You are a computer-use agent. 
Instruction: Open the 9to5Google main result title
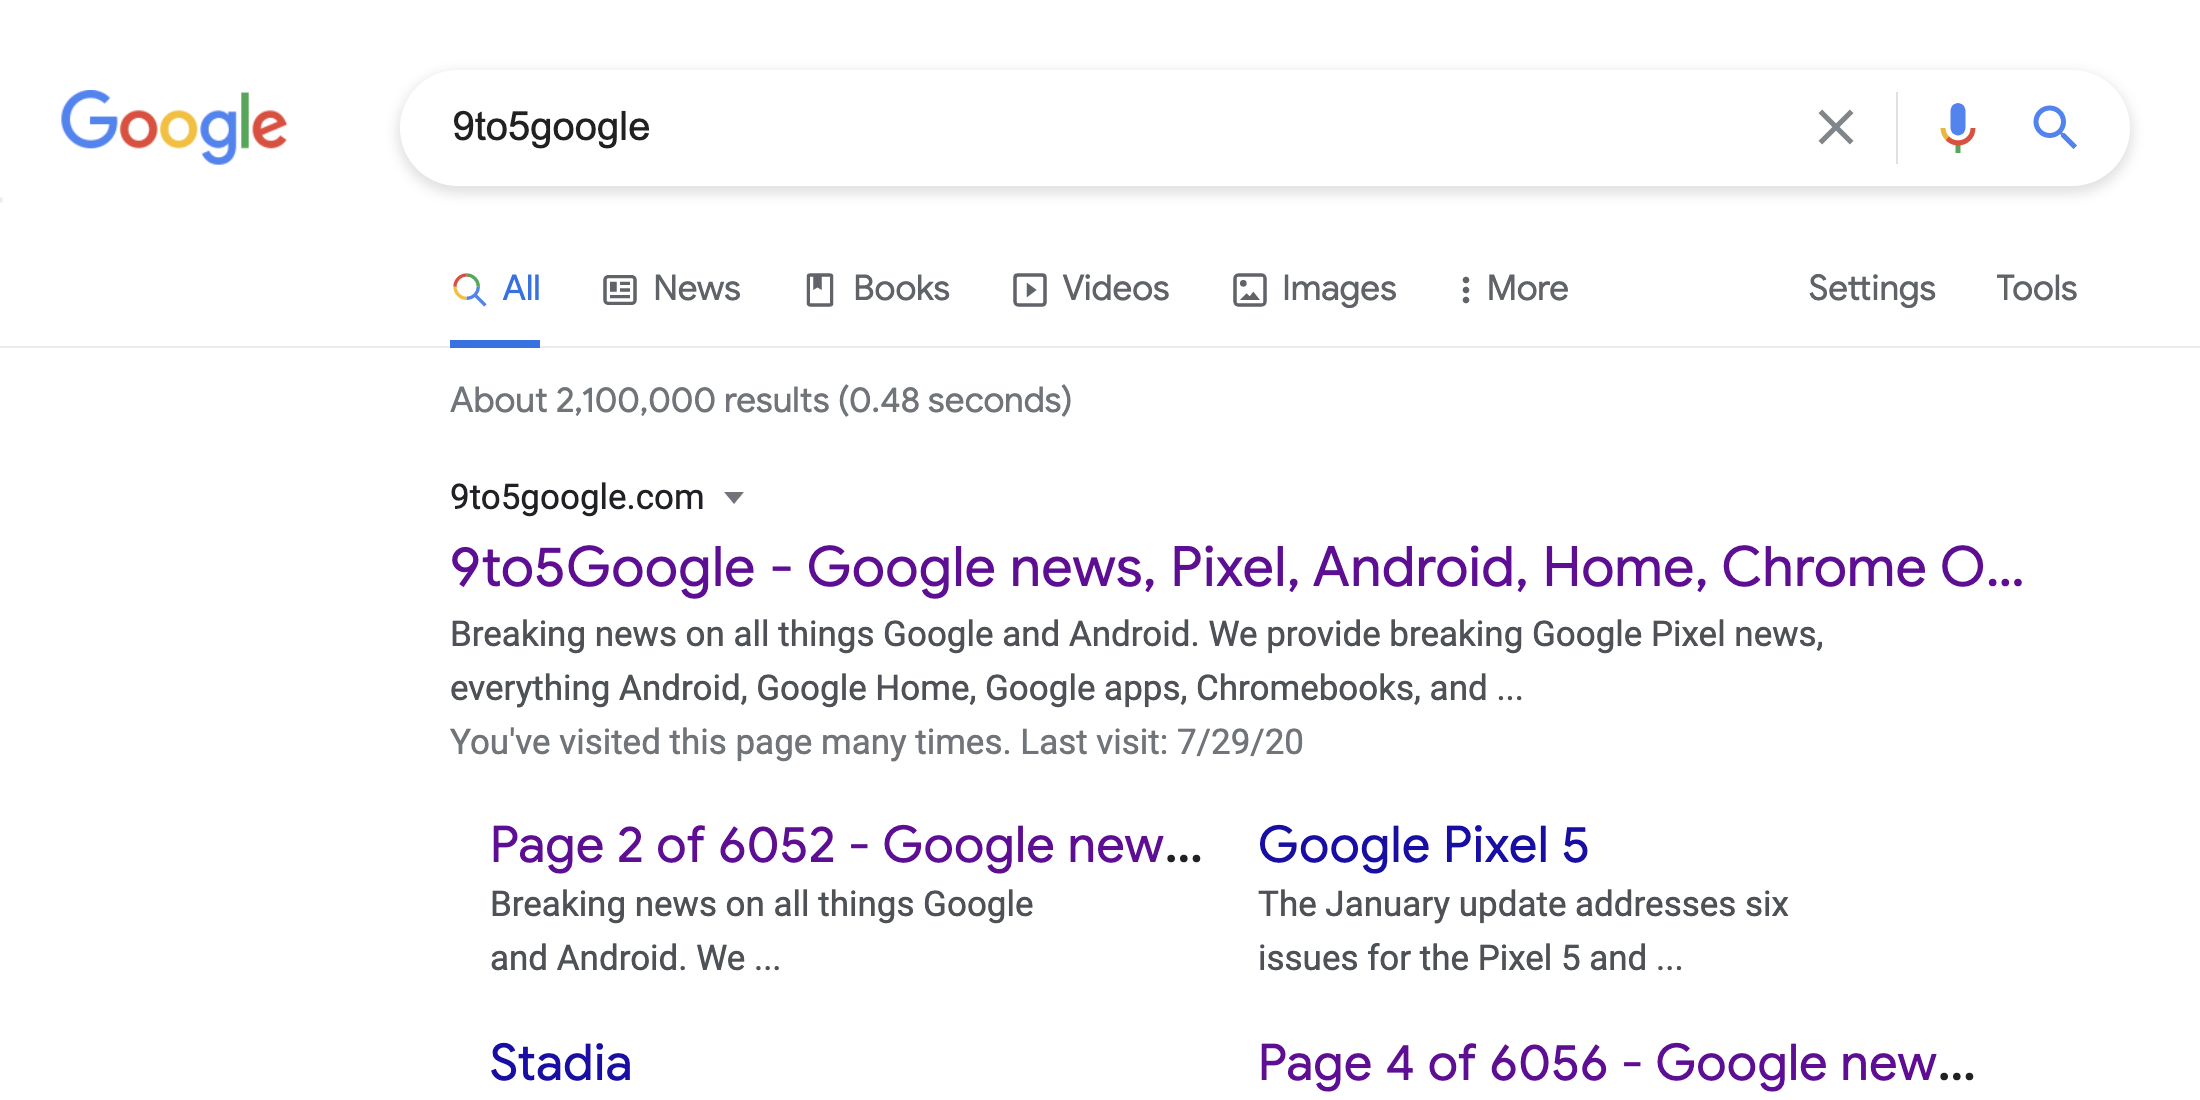tap(1236, 567)
